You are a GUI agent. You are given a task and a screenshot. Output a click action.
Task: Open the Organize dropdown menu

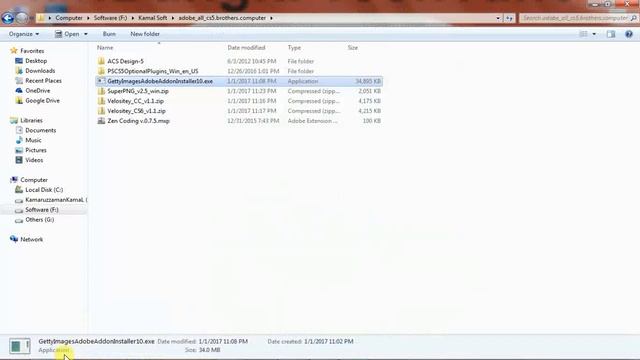point(24,34)
